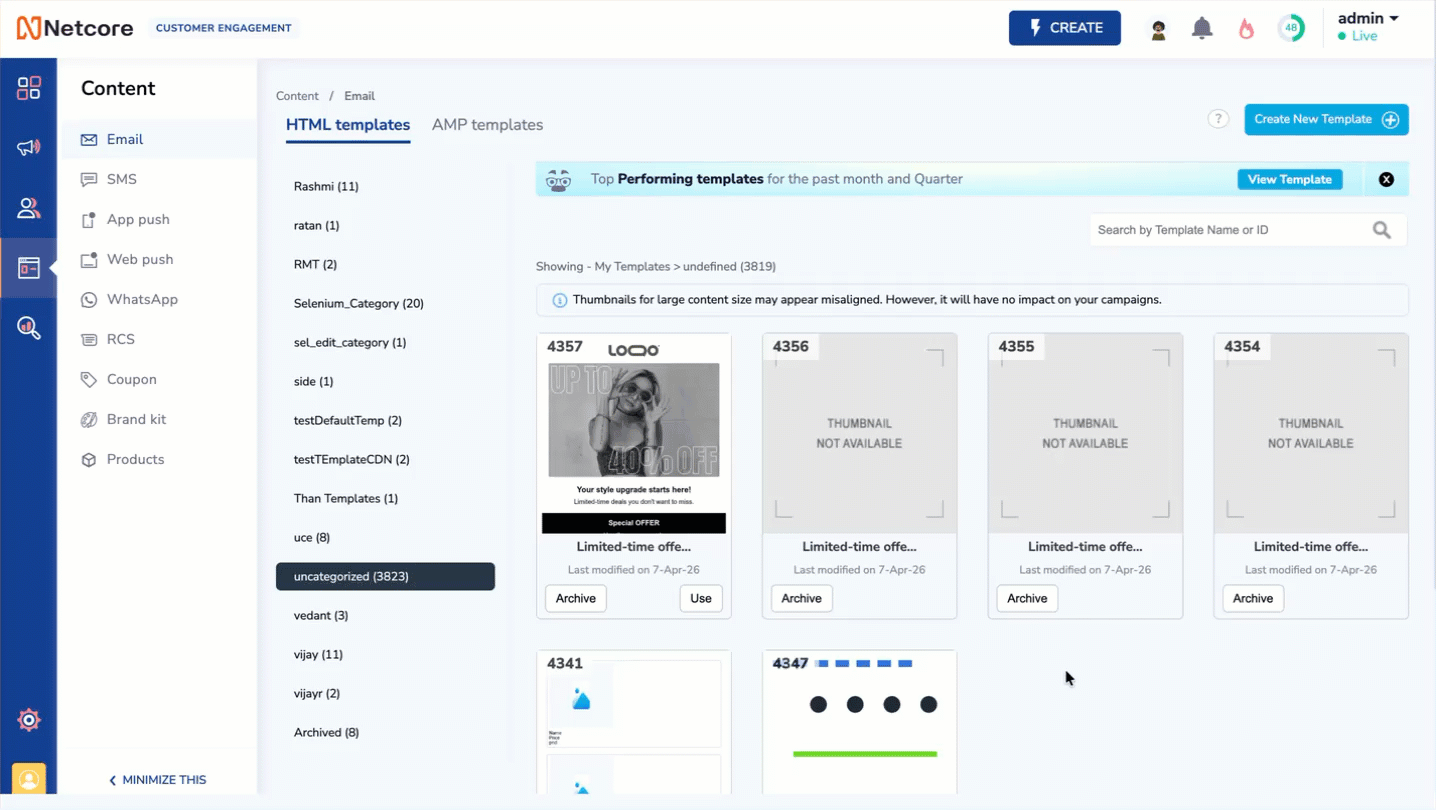Open the dashboard grid icon in sidebar
Viewport: 1436px width, 810px height.
(29, 88)
